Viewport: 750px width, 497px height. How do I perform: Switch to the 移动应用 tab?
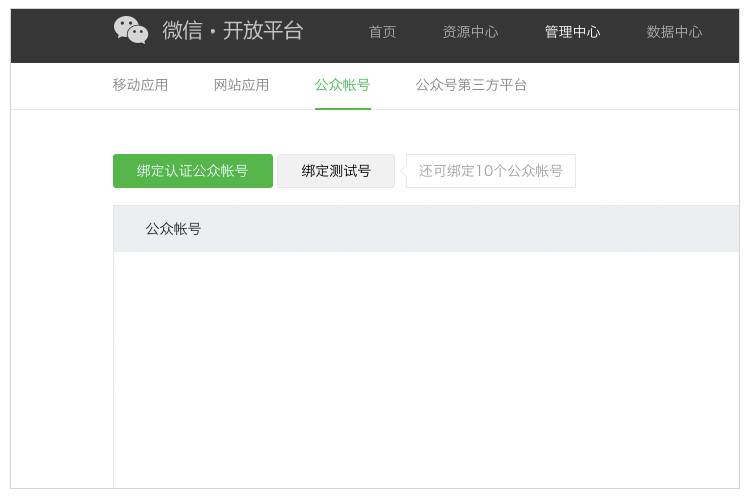[140, 85]
